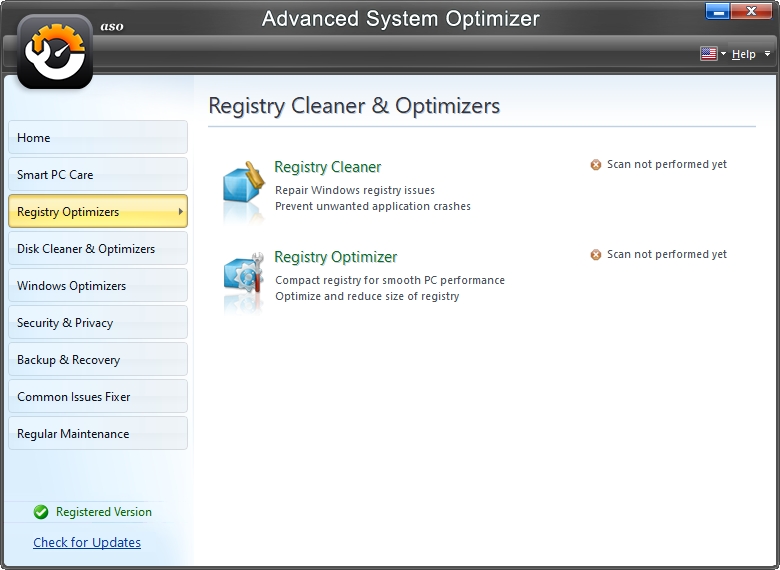
Task: Launch the Registry Optimizer title link
Action: click(x=336, y=257)
